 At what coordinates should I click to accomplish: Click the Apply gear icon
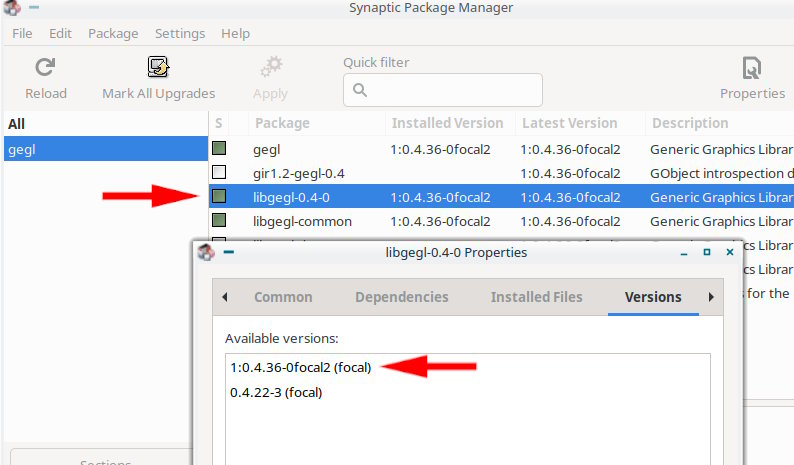[x=270, y=68]
